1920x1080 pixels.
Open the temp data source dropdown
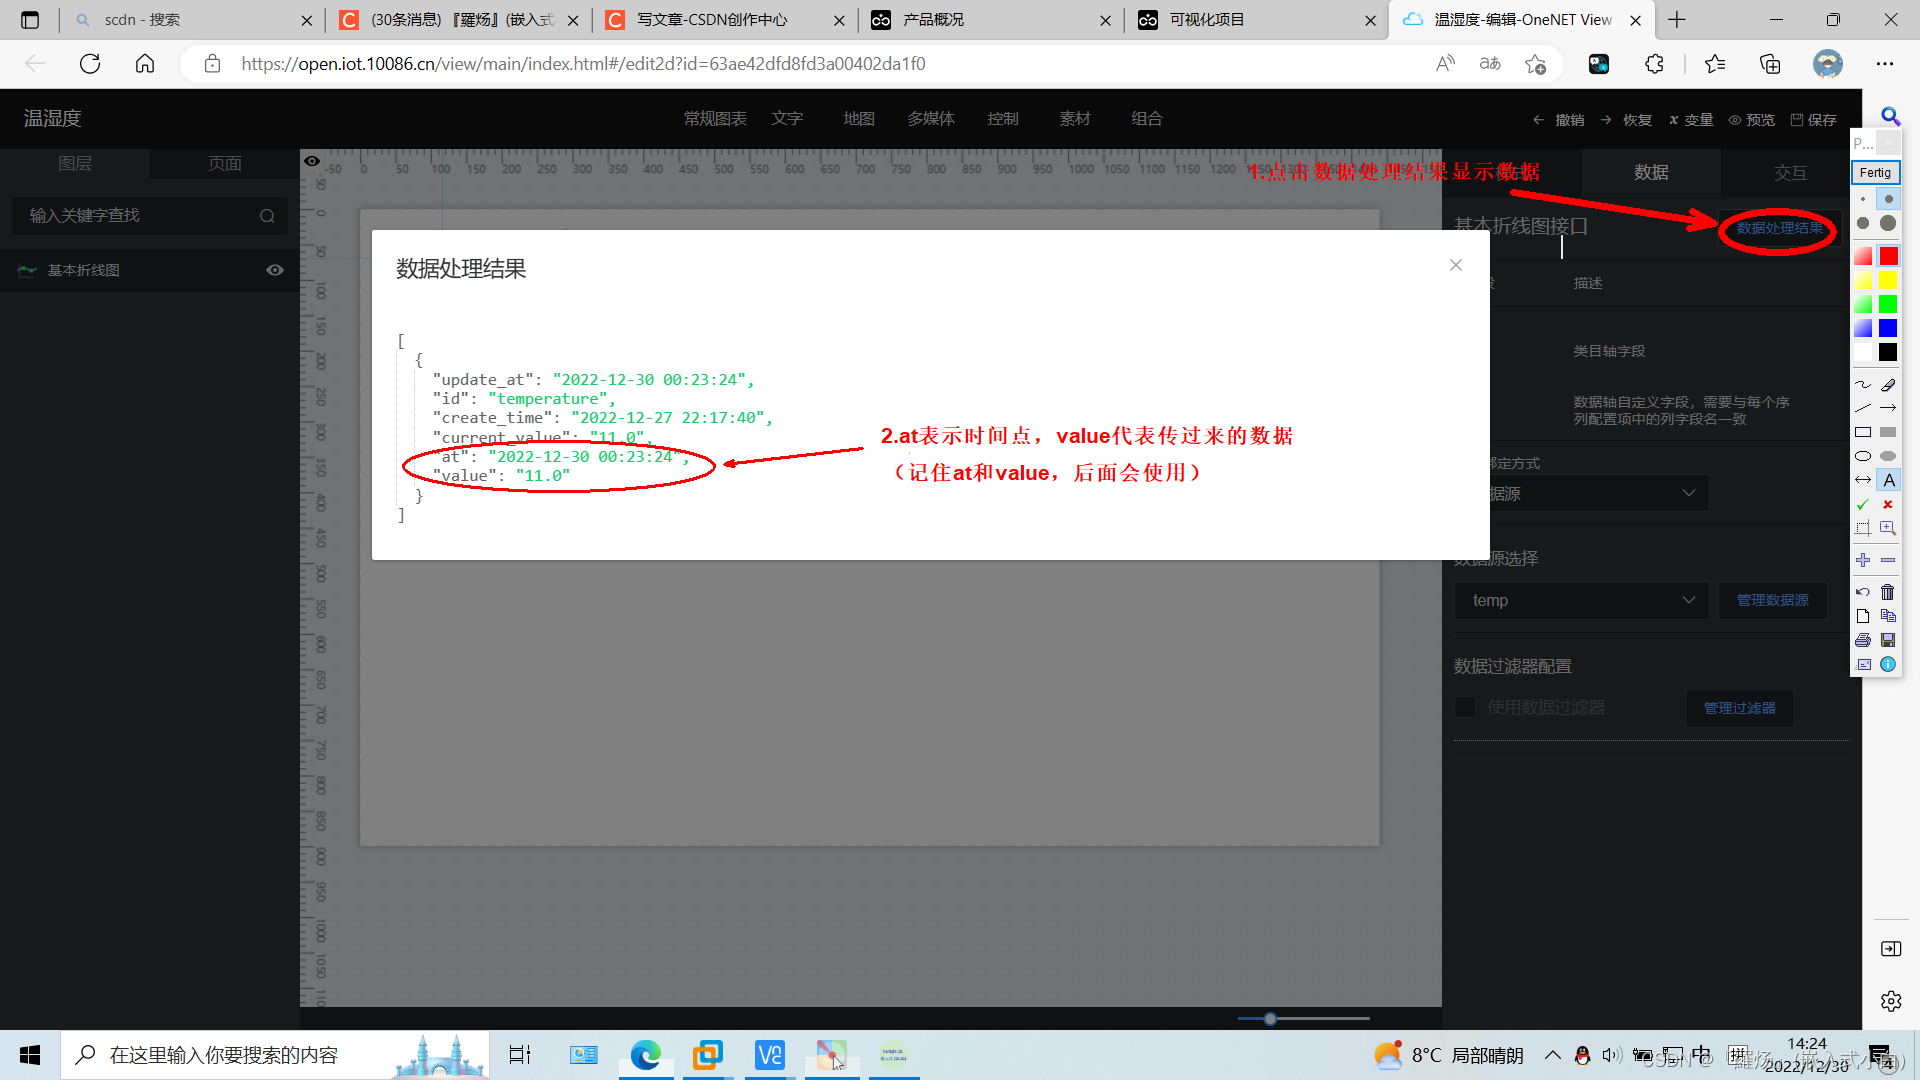click(1580, 600)
